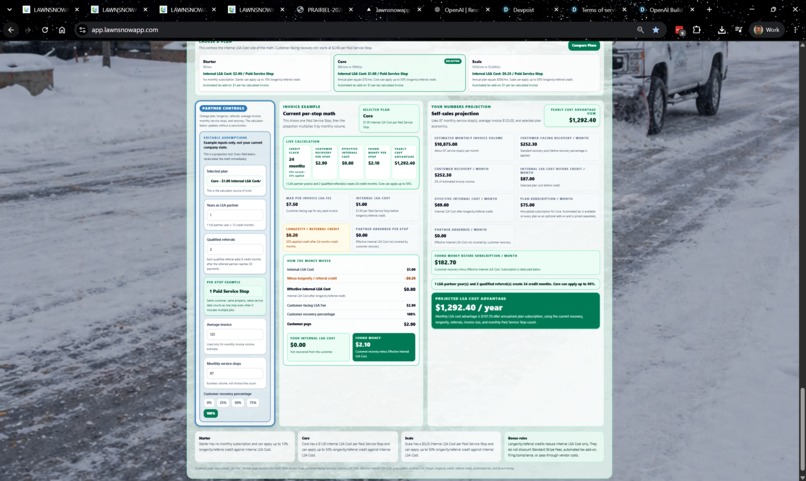Set customer recovery percentage to 50%
The image size is (806, 481).
(x=238, y=402)
